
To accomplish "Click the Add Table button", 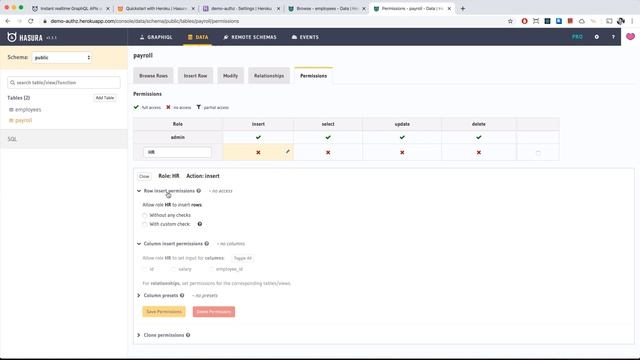I will 105,98.
